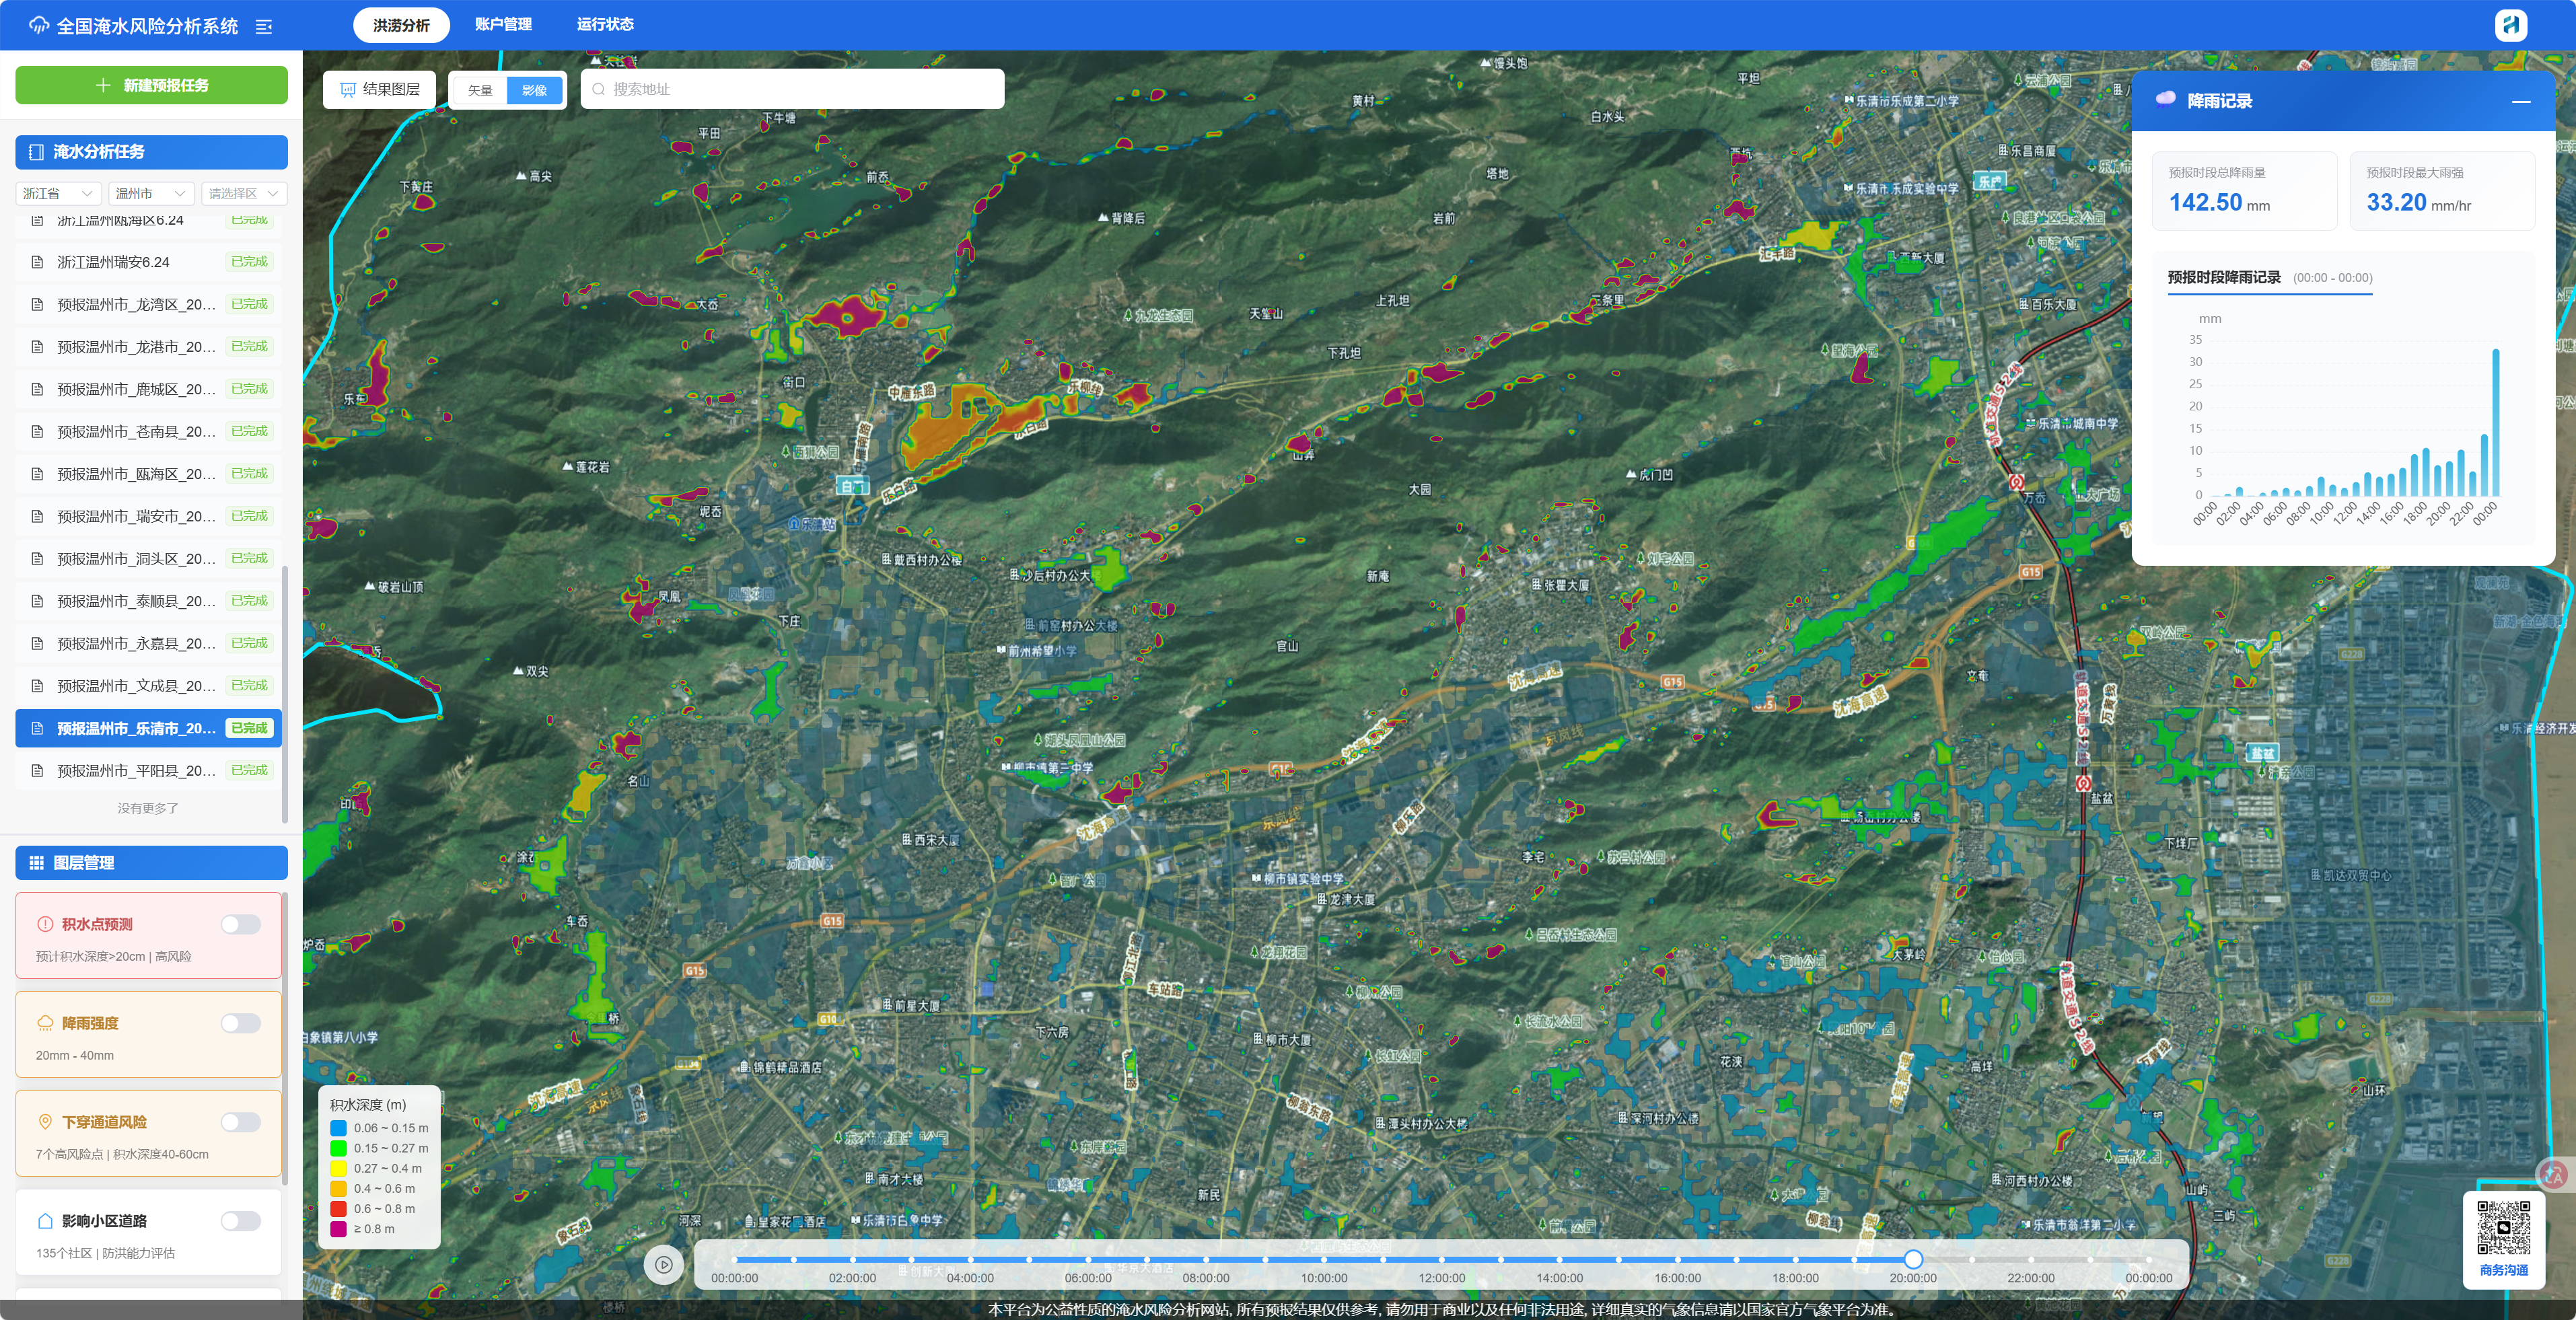The width and height of the screenshot is (2576, 1320).
Task: Click the 降雨强度 rain cloud icon
Action: [45, 1023]
